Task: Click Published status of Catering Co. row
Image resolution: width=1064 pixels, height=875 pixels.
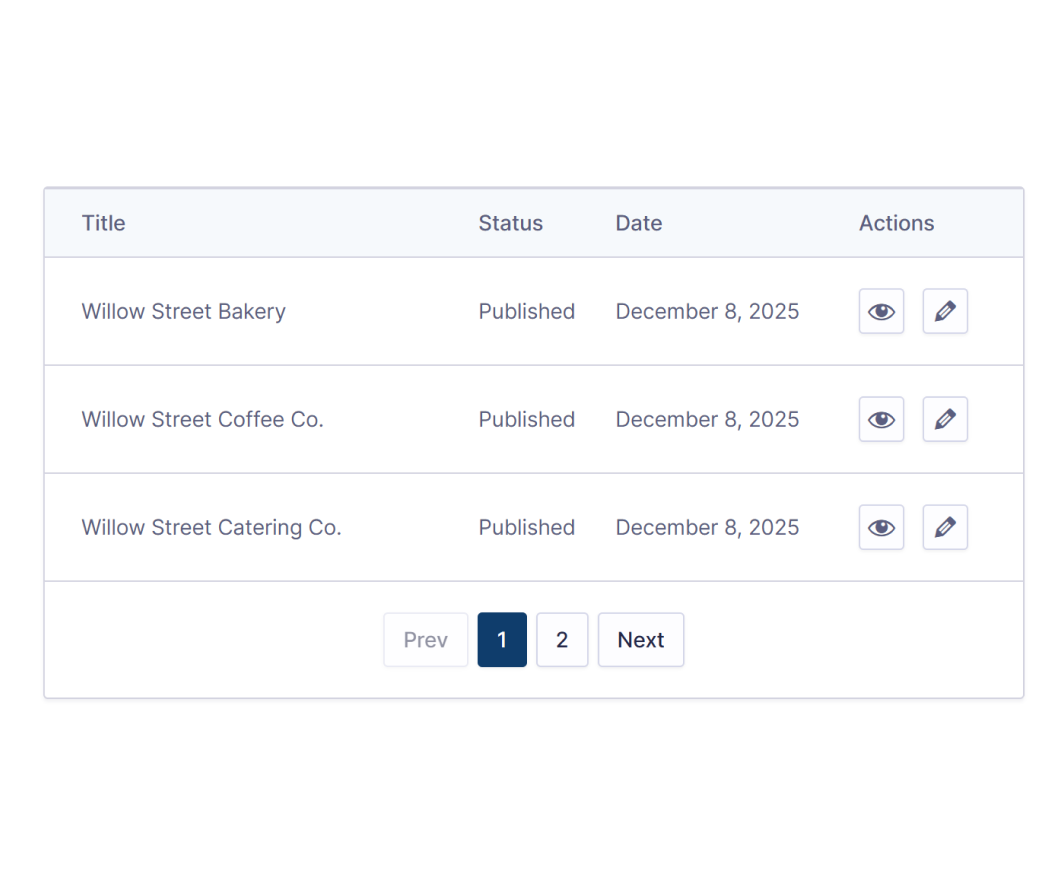Action: click(x=527, y=527)
